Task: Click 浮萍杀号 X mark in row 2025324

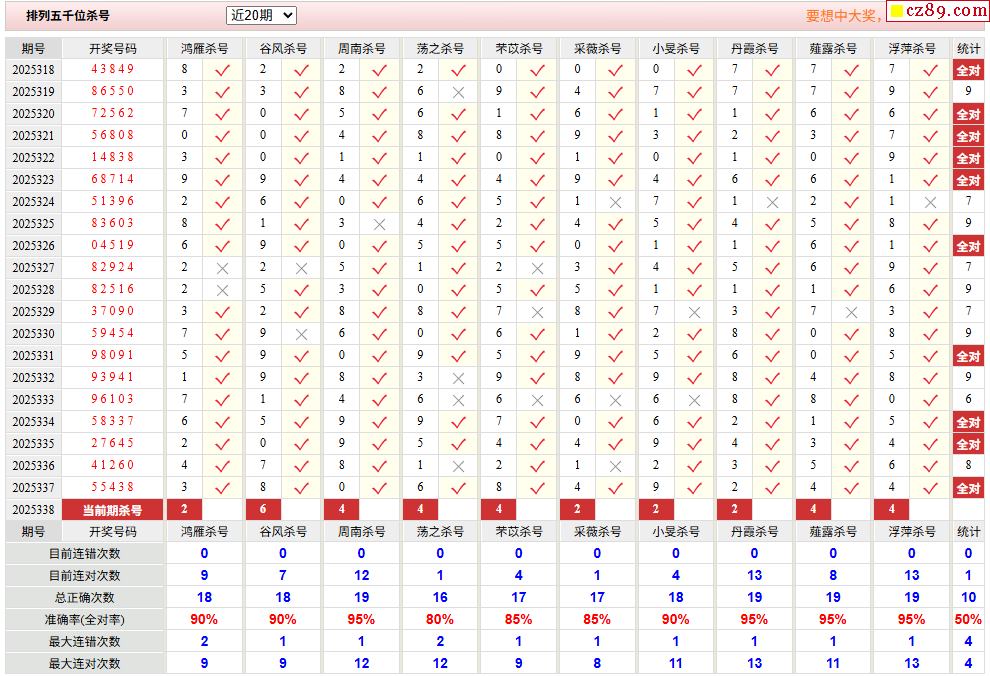Action: 930,202
